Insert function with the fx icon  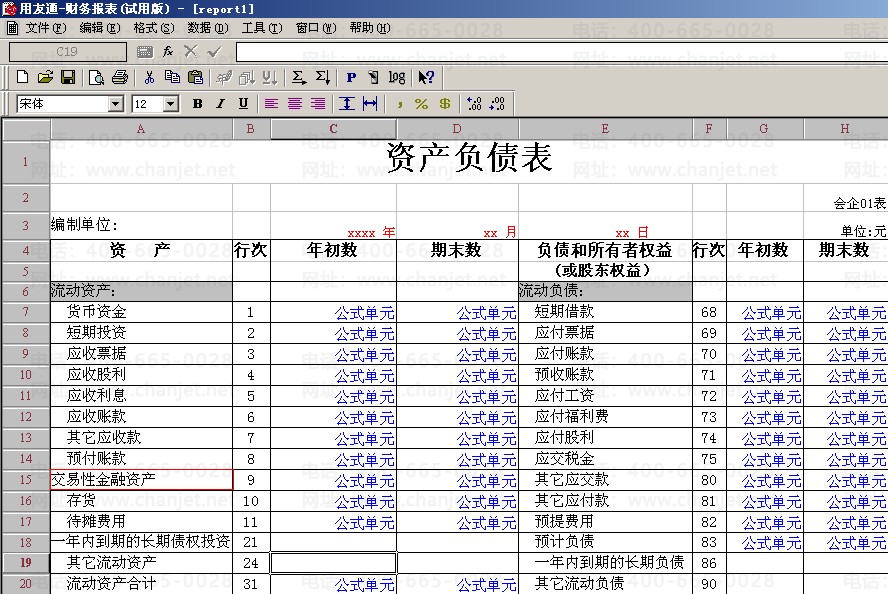[168, 52]
